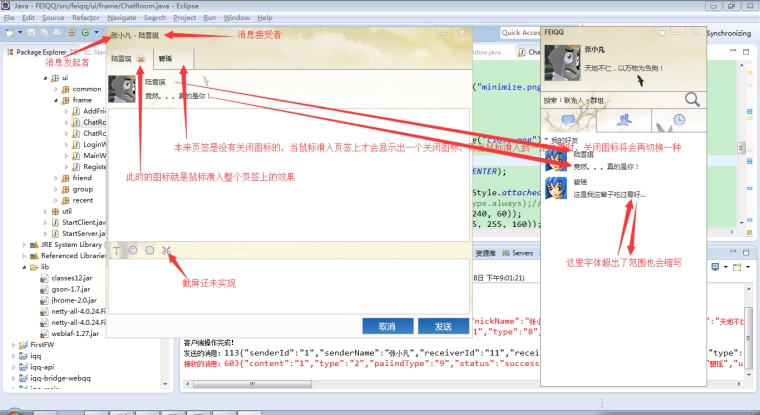
Task: Open the Project menu
Action: coord(185,17)
